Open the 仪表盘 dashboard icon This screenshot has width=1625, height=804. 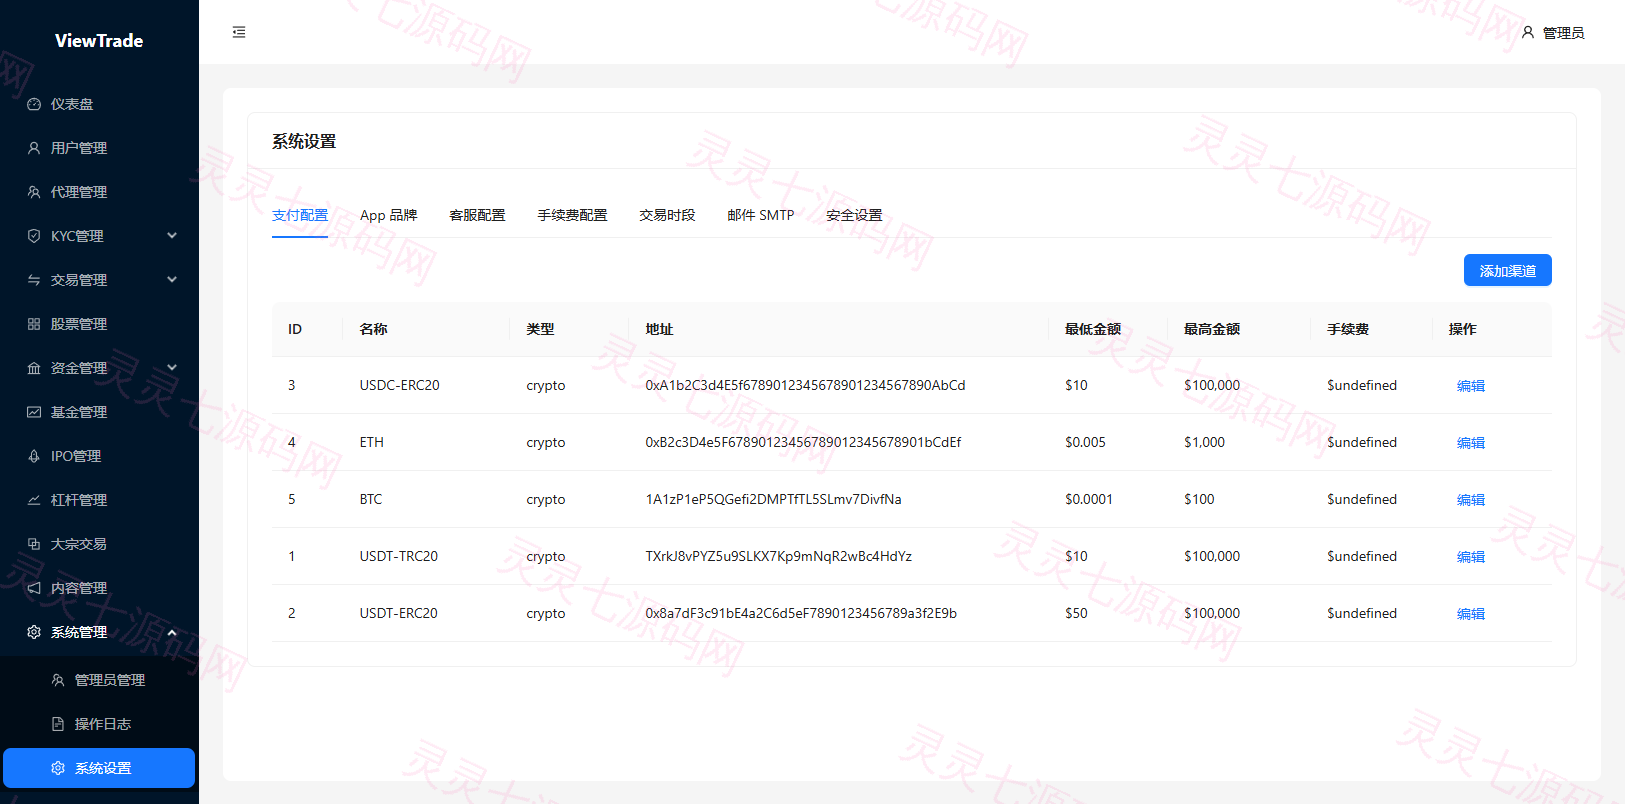click(34, 104)
